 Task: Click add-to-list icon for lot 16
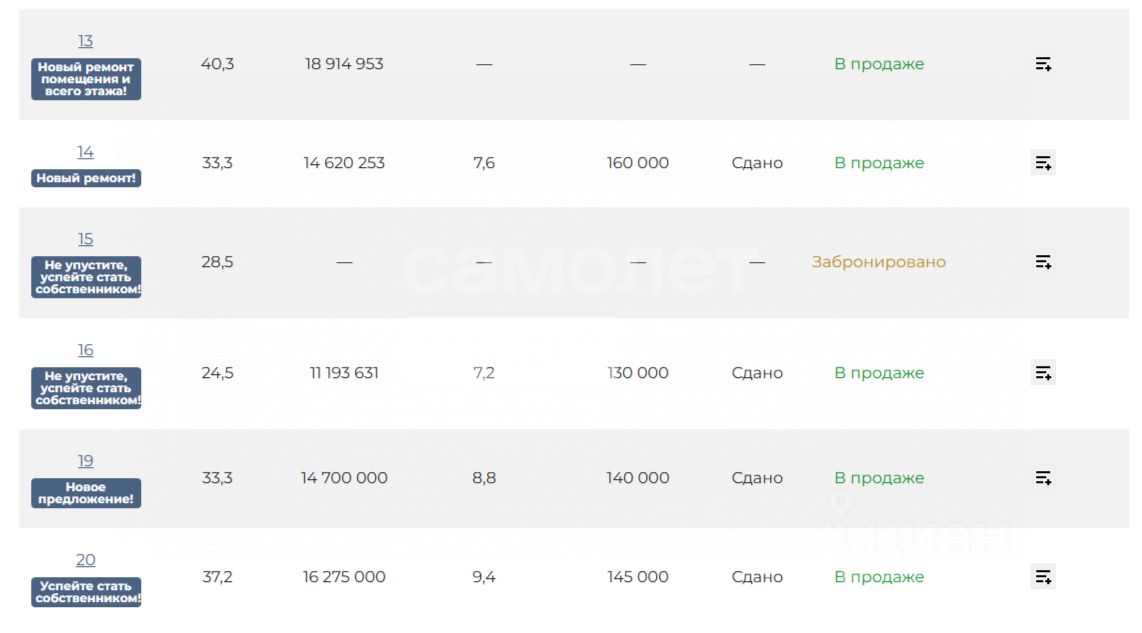(x=1043, y=373)
